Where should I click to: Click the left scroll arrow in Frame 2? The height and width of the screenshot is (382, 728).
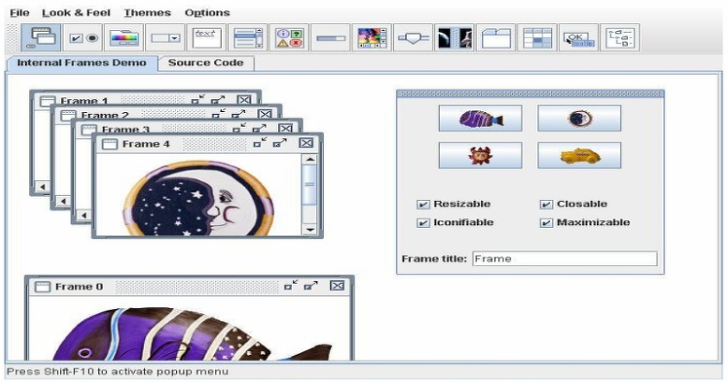(63, 201)
